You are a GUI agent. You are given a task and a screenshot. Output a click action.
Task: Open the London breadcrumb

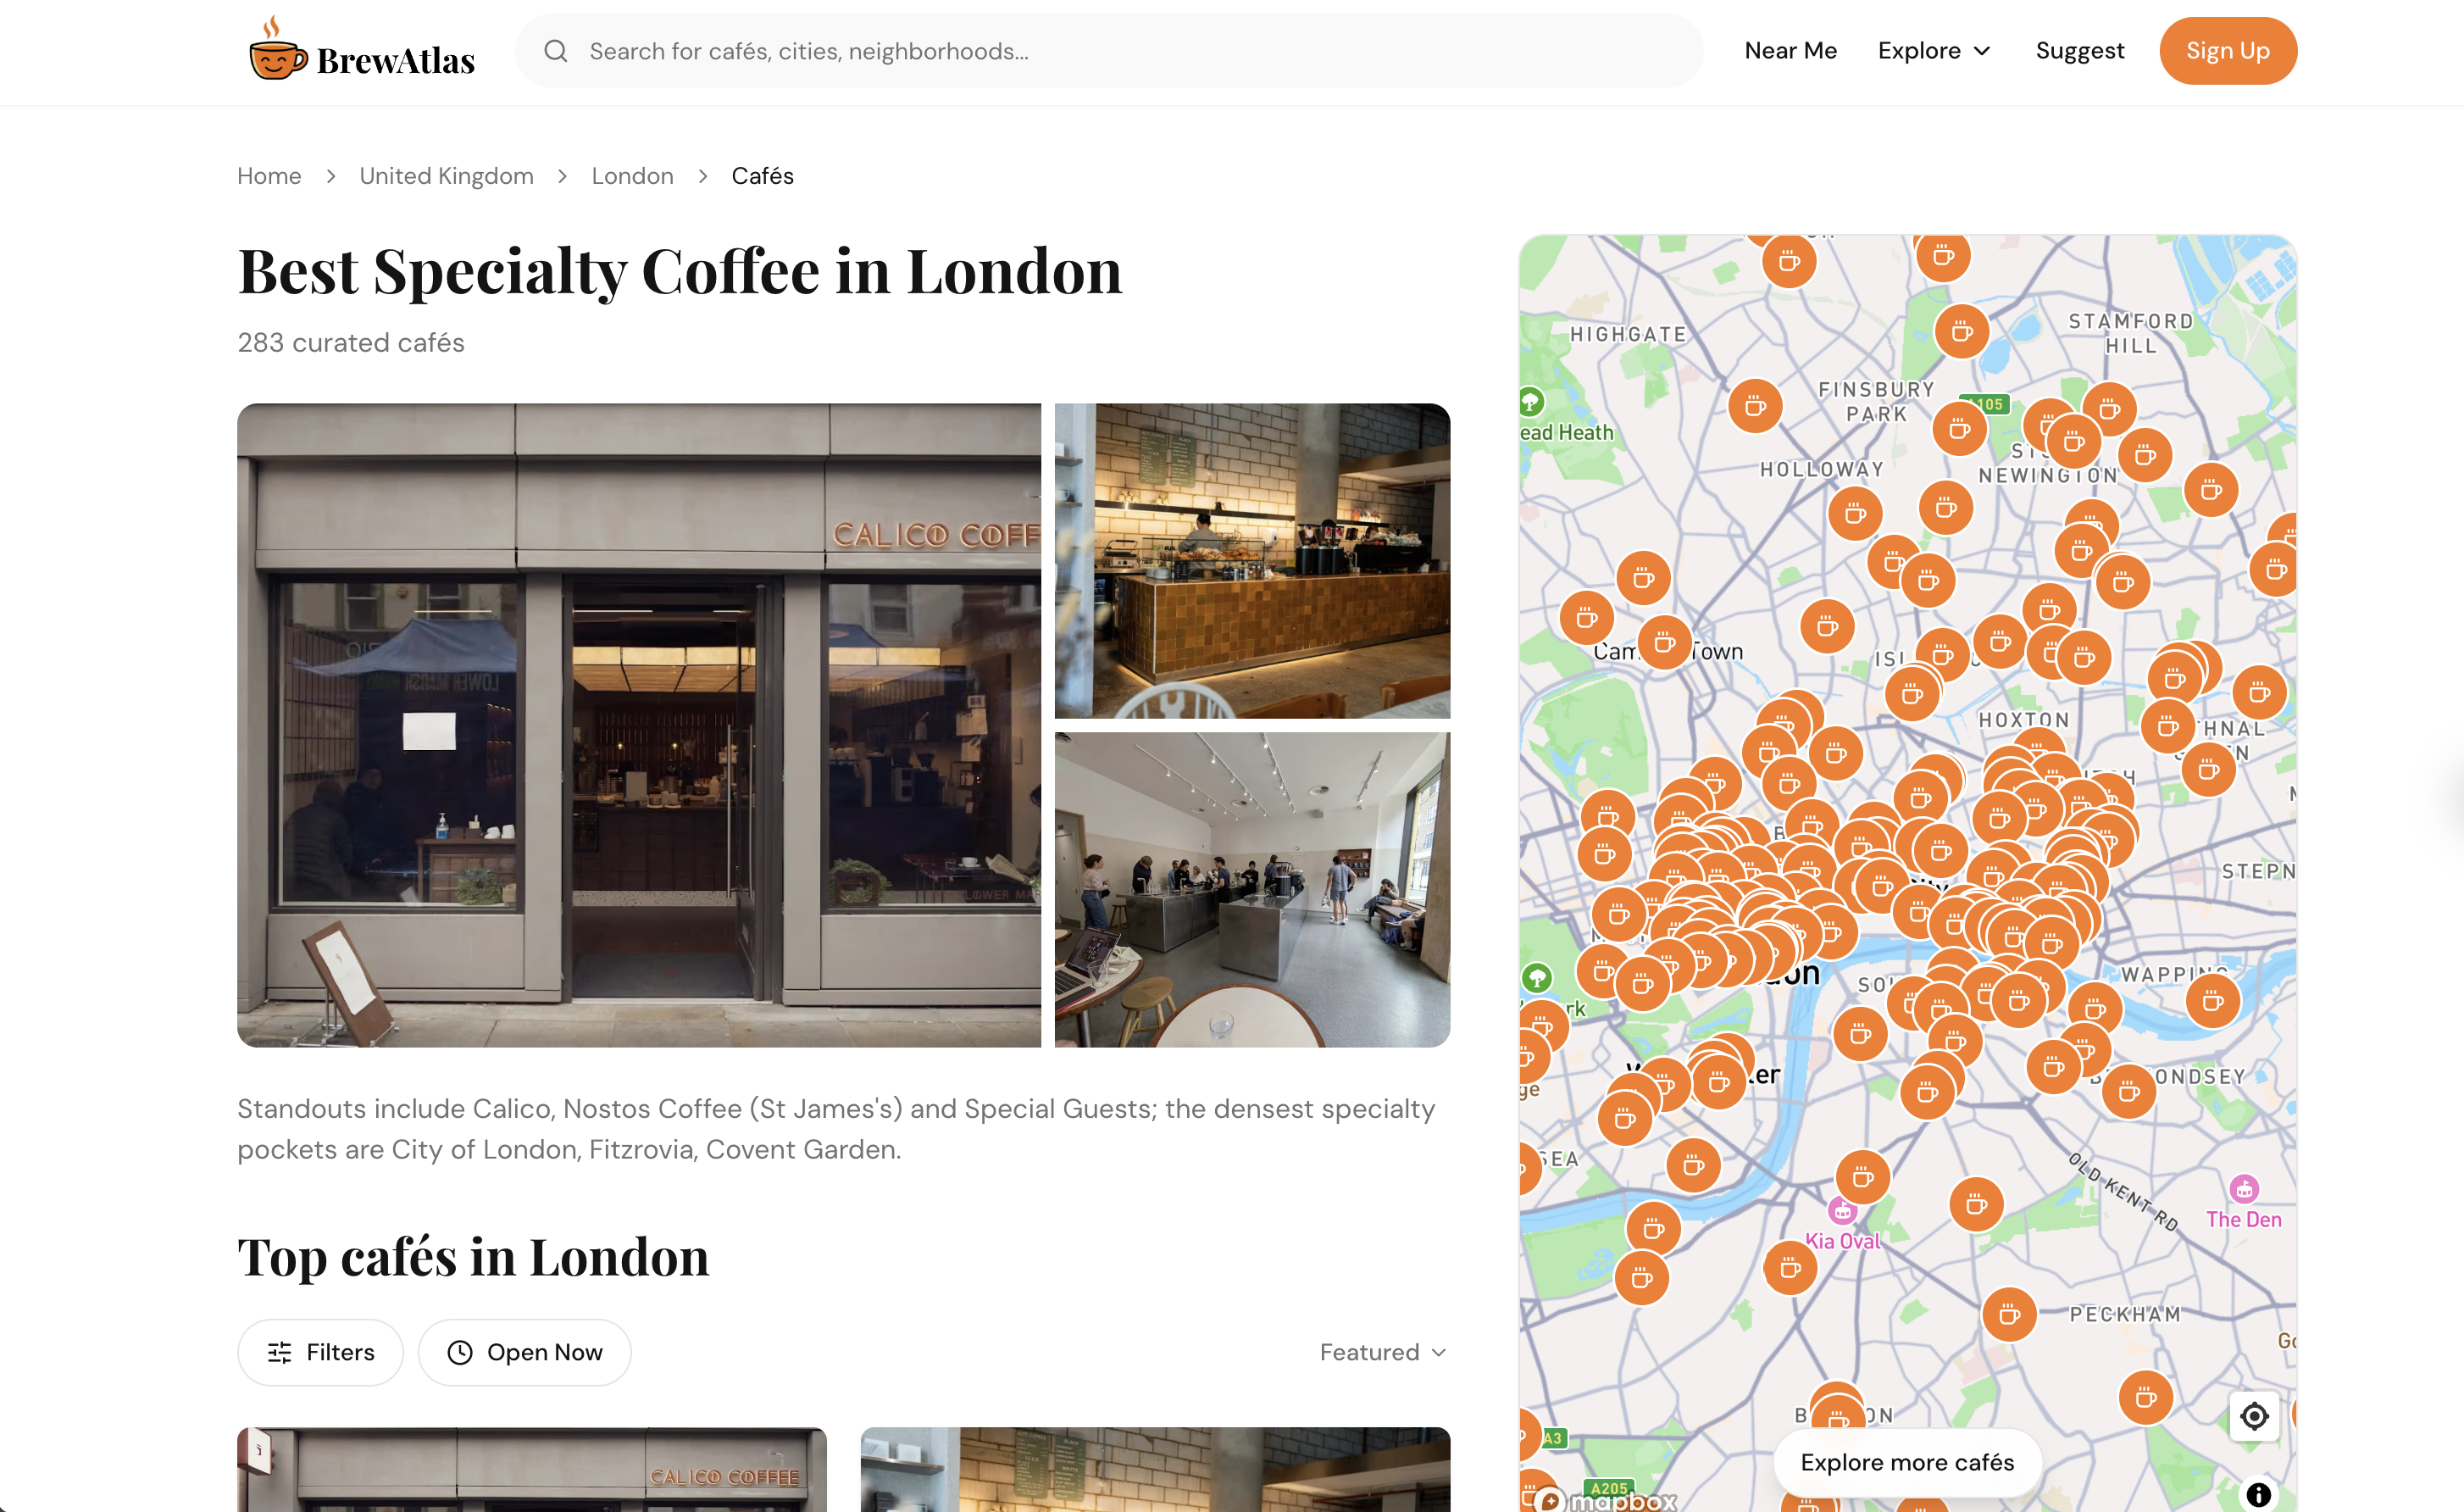[632, 176]
